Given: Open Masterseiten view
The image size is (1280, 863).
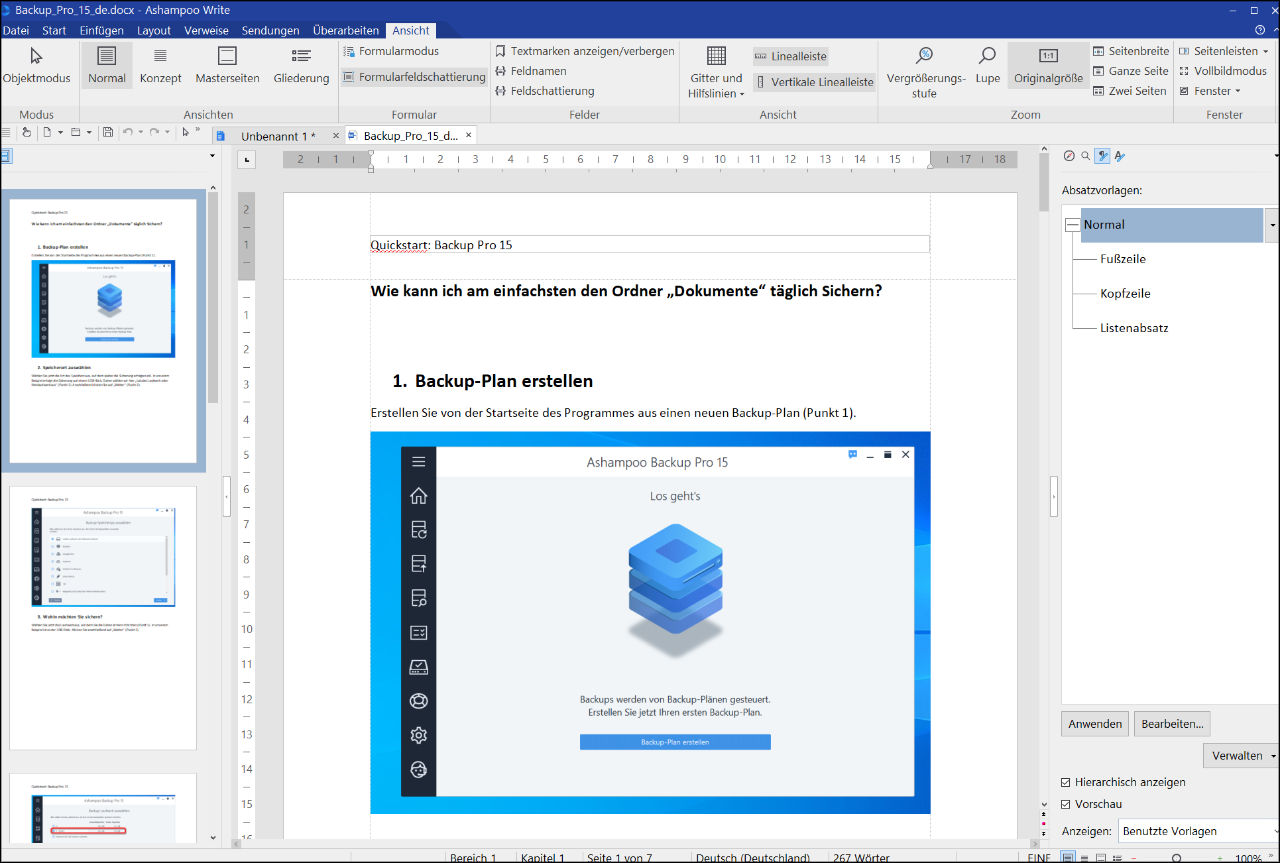Looking at the screenshot, I should coord(227,66).
